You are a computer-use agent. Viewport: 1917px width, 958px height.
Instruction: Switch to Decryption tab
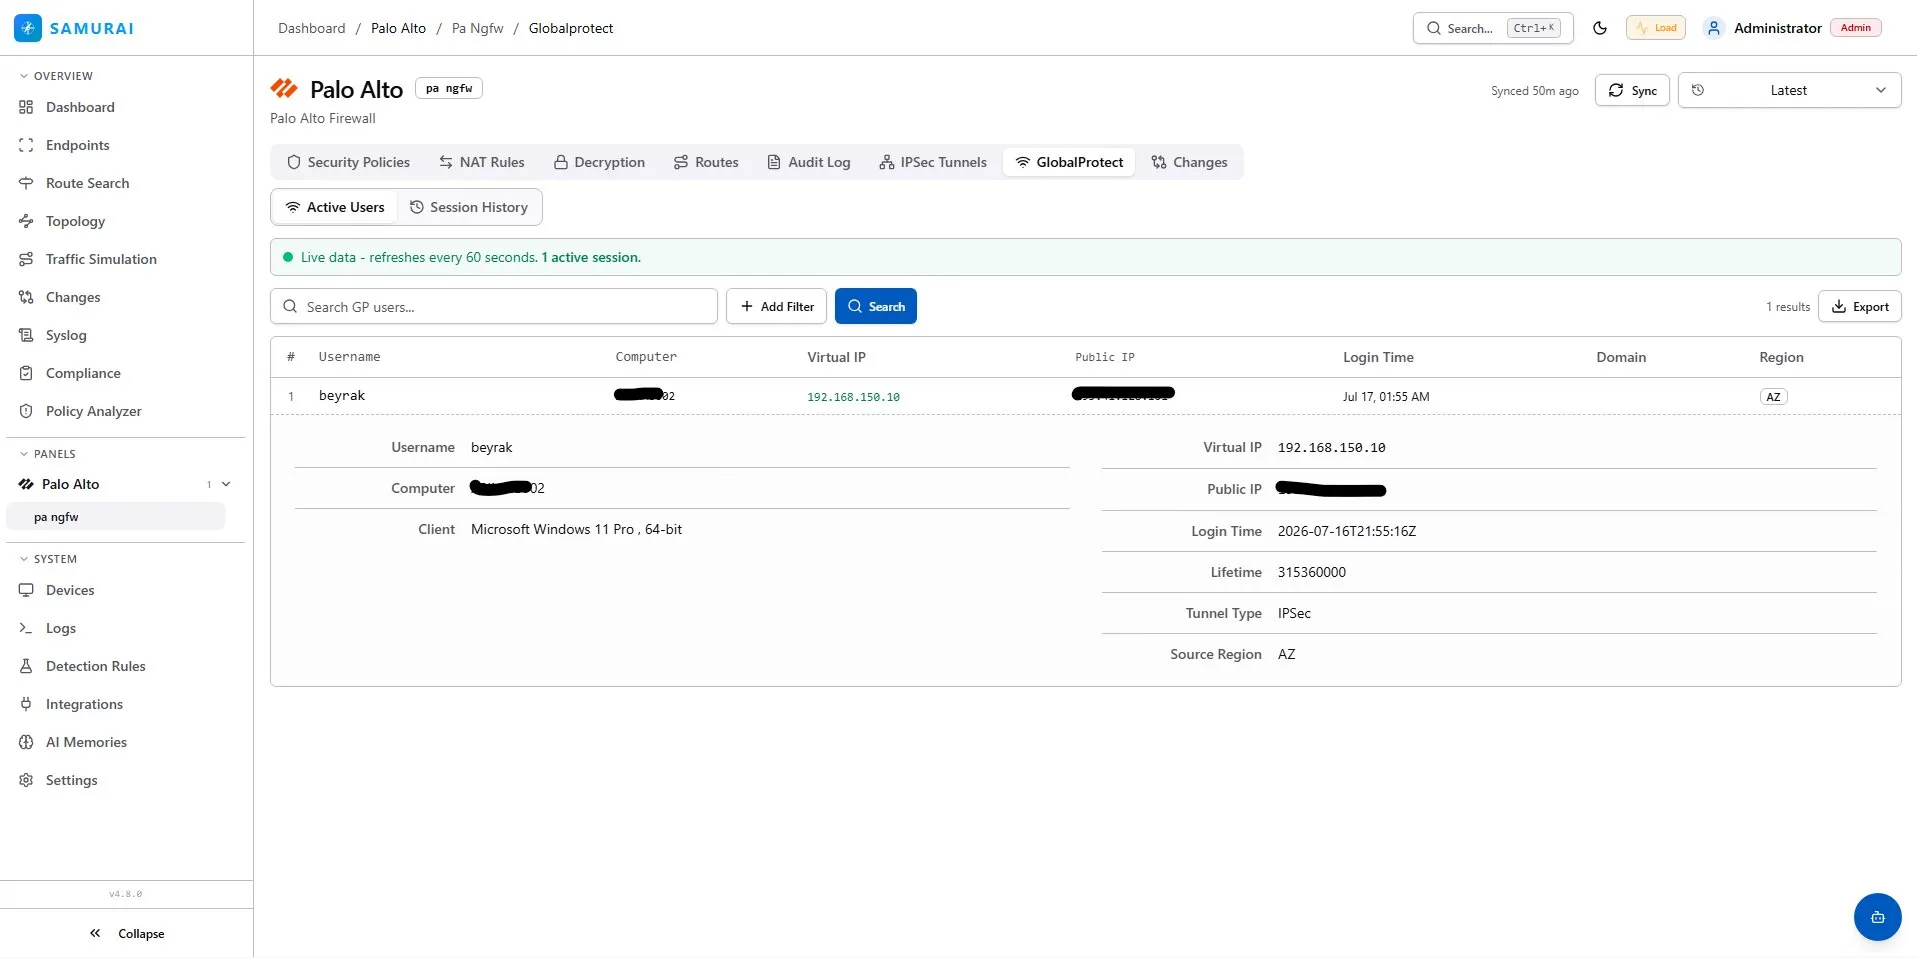click(x=600, y=162)
